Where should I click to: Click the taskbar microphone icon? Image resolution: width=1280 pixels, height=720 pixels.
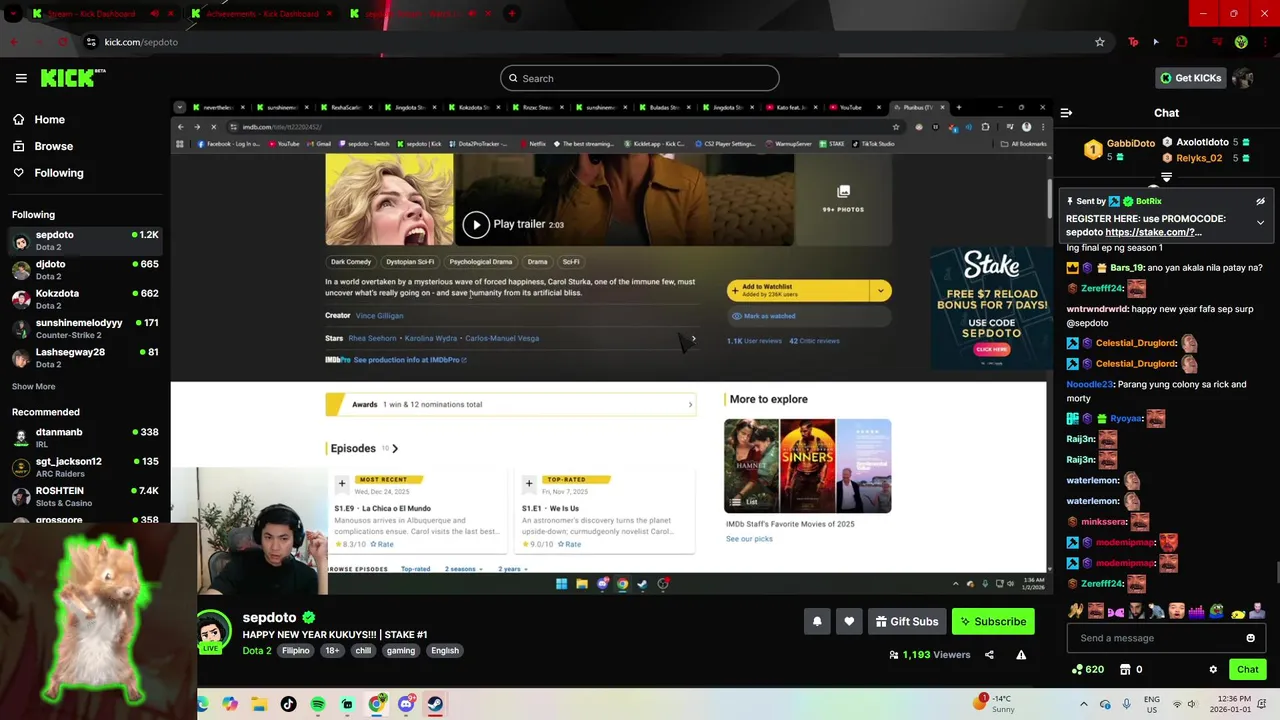click(x=1127, y=704)
